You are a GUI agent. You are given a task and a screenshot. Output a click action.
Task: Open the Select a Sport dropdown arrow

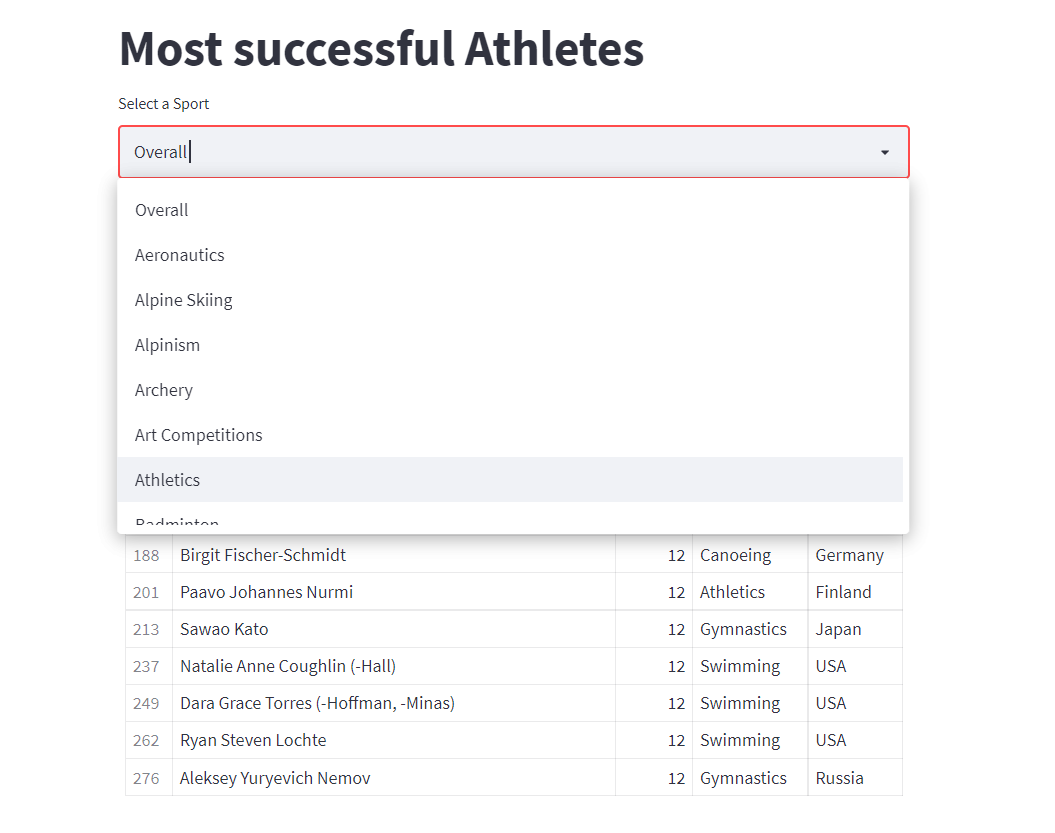tap(884, 152)
